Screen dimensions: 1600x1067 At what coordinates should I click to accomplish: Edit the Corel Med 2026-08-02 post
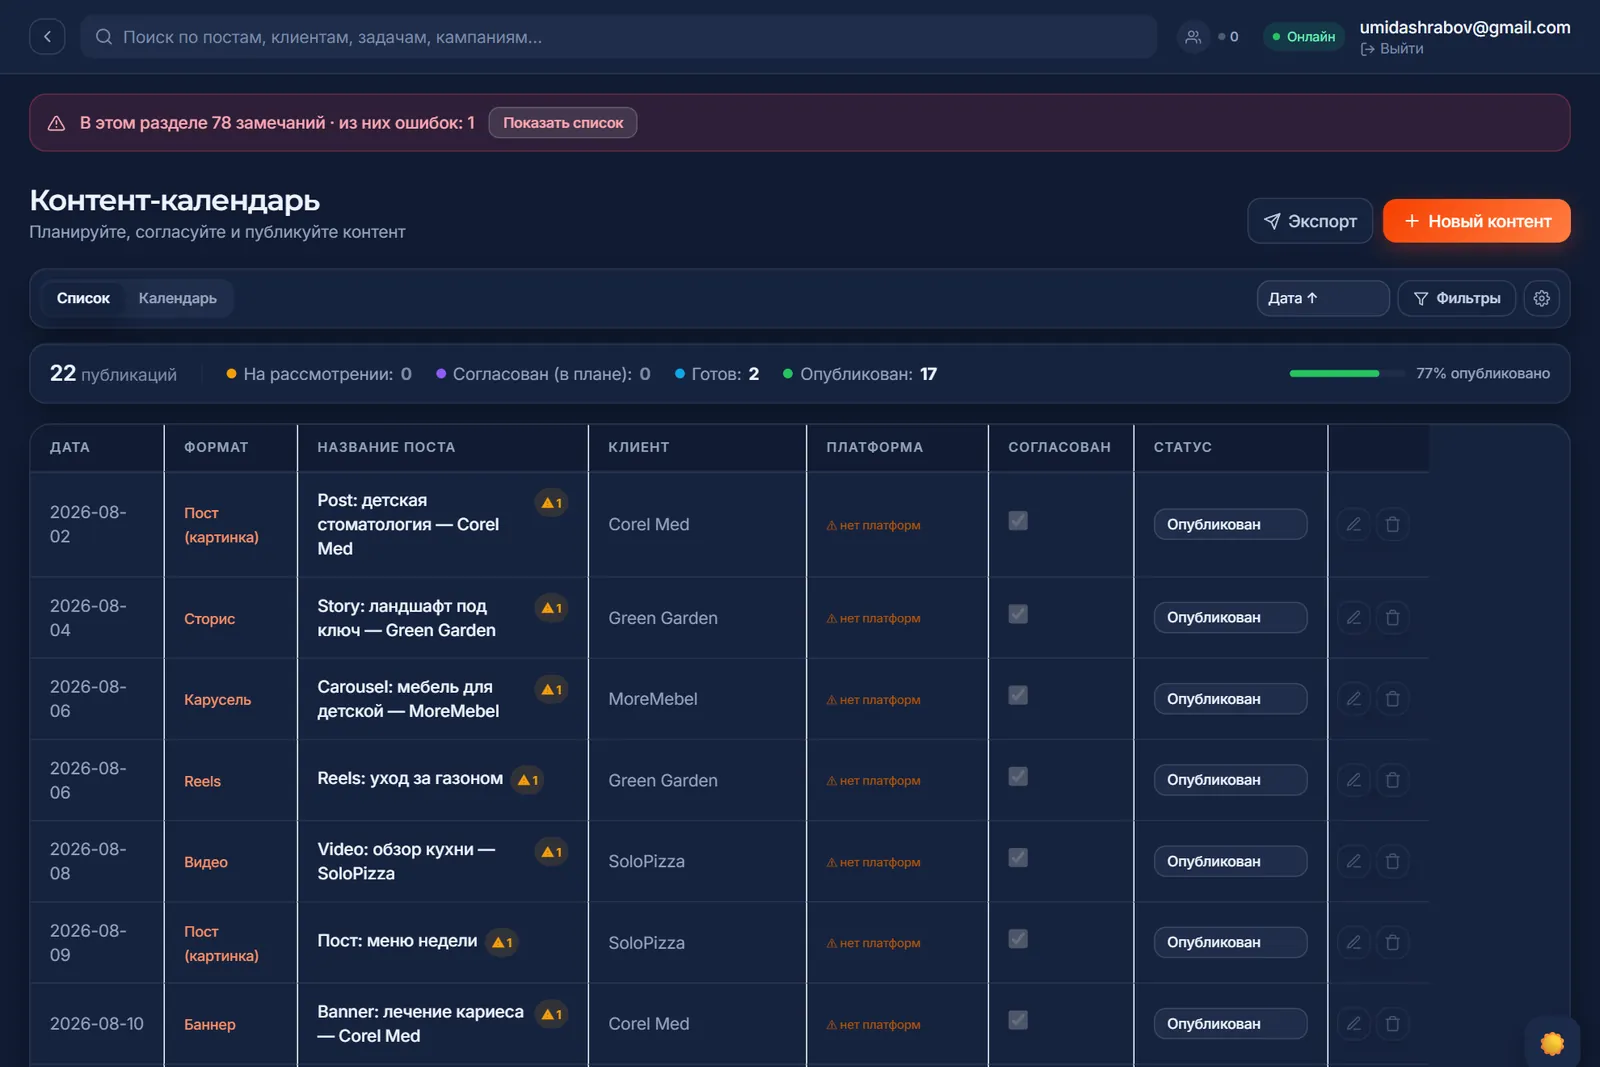point(1354,524)
